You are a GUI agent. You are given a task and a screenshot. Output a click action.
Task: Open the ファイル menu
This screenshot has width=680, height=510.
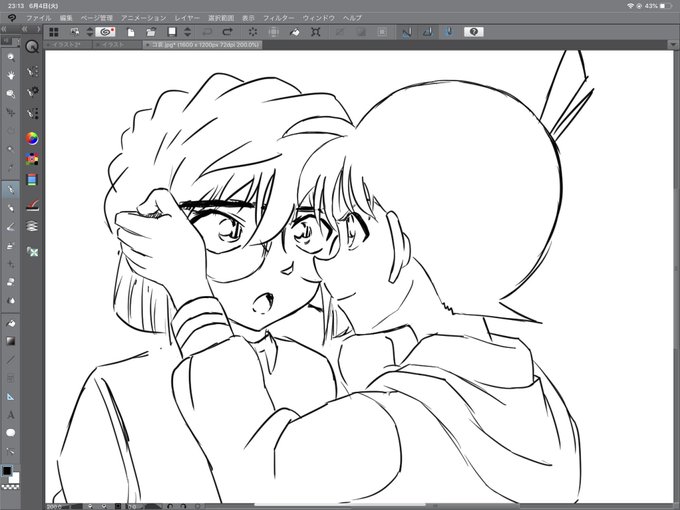[38, 18]
